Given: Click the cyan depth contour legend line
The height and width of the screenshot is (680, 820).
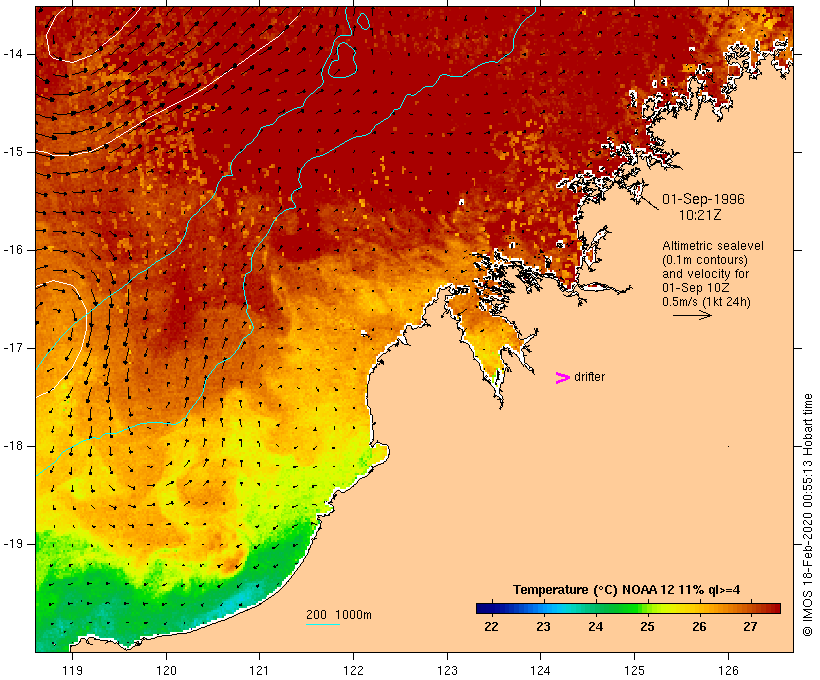Looking at the screenshot, I should (x=323, y=624).
